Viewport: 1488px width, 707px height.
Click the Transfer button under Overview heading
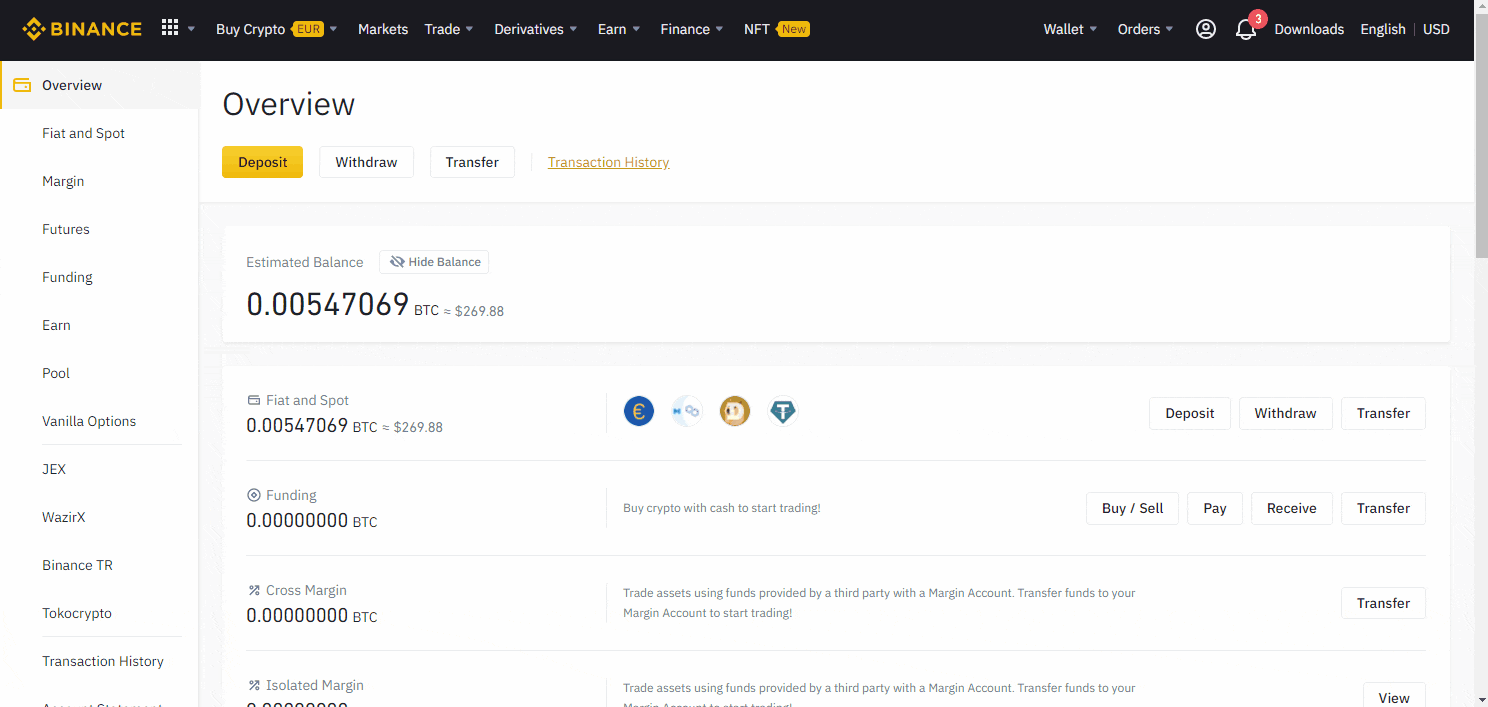click(x=472, y=162)
